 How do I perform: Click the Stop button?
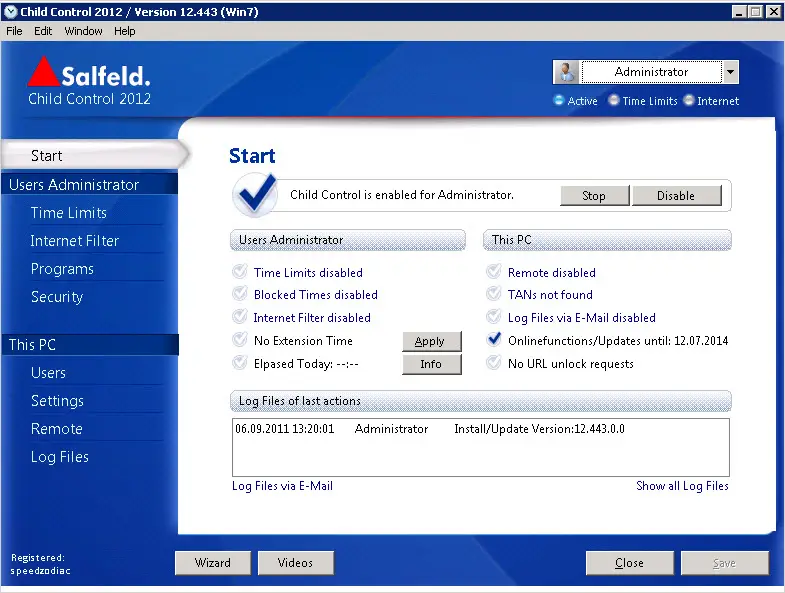[x=594, y=195]
